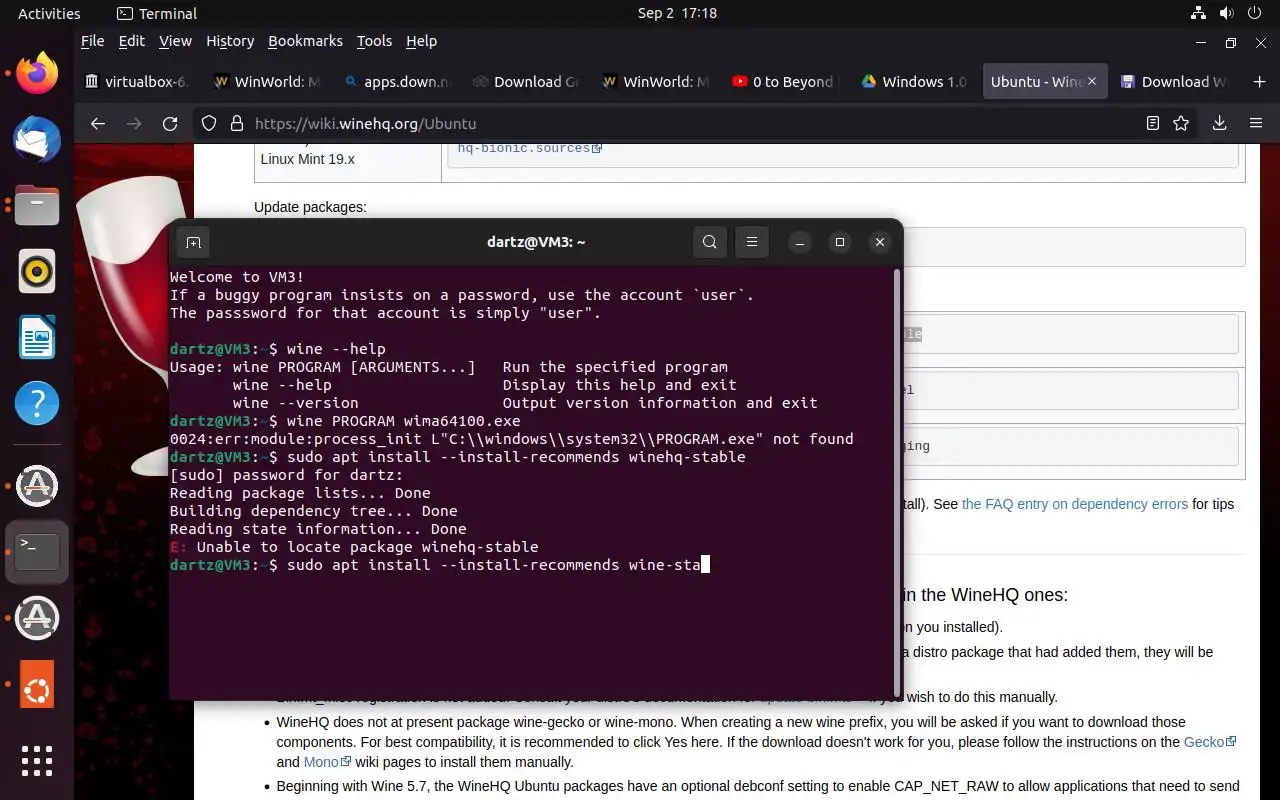Open the system volume tray icon

pos(1229,13)
